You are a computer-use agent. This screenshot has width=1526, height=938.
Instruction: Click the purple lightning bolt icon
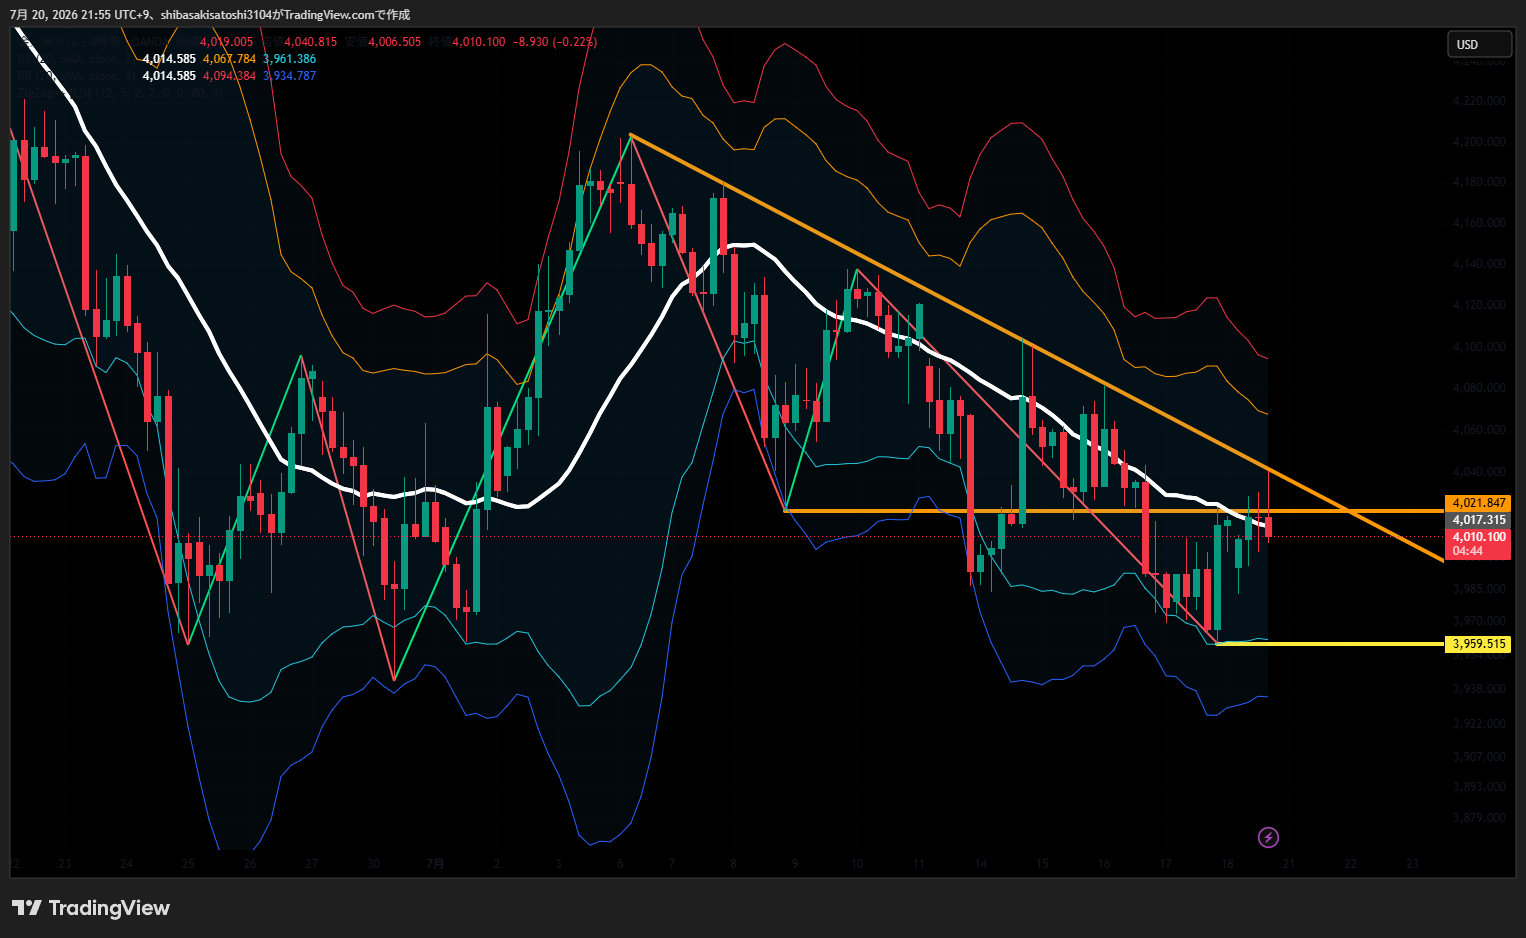pos(1268,837)
